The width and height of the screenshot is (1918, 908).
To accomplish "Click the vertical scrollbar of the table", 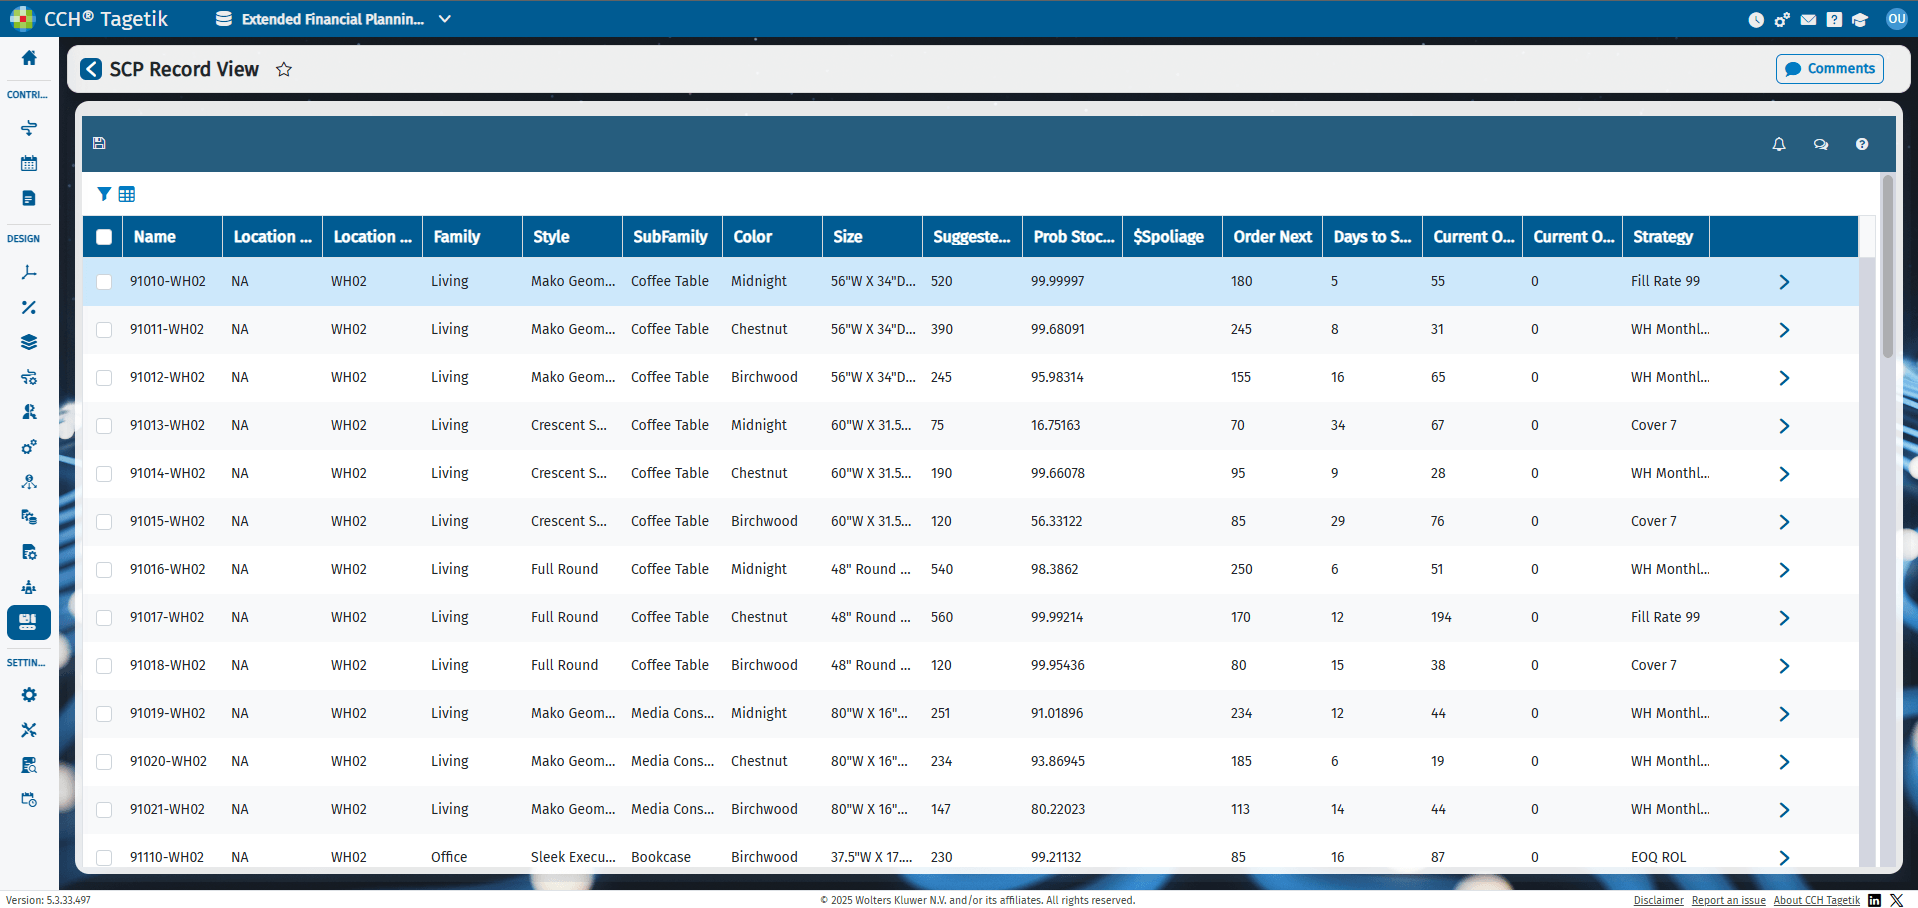I will click(x=1888, y=267).
